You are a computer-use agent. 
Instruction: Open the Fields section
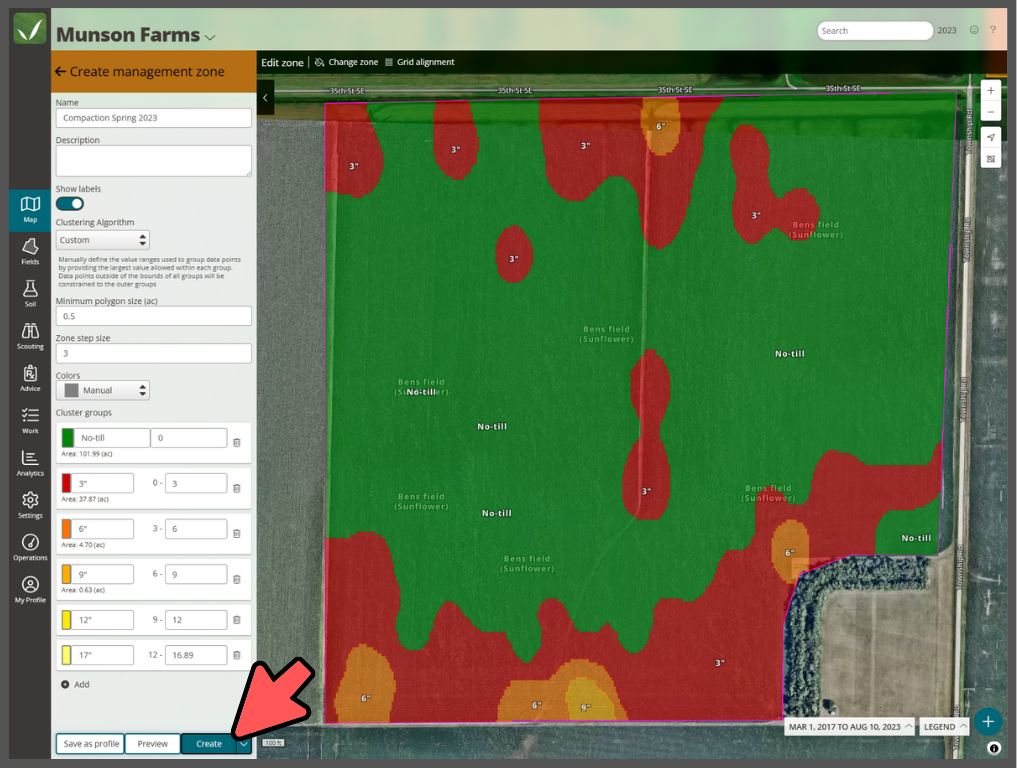[x=30, y=252]
